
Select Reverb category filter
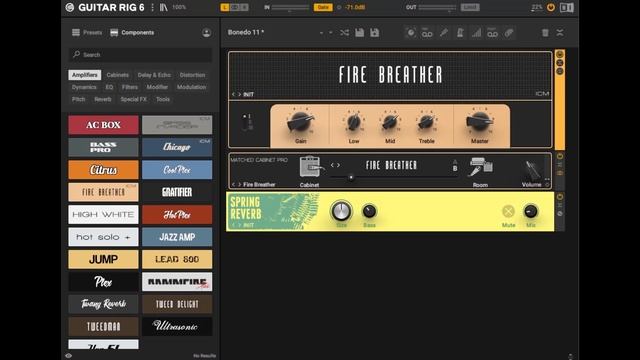103,99
